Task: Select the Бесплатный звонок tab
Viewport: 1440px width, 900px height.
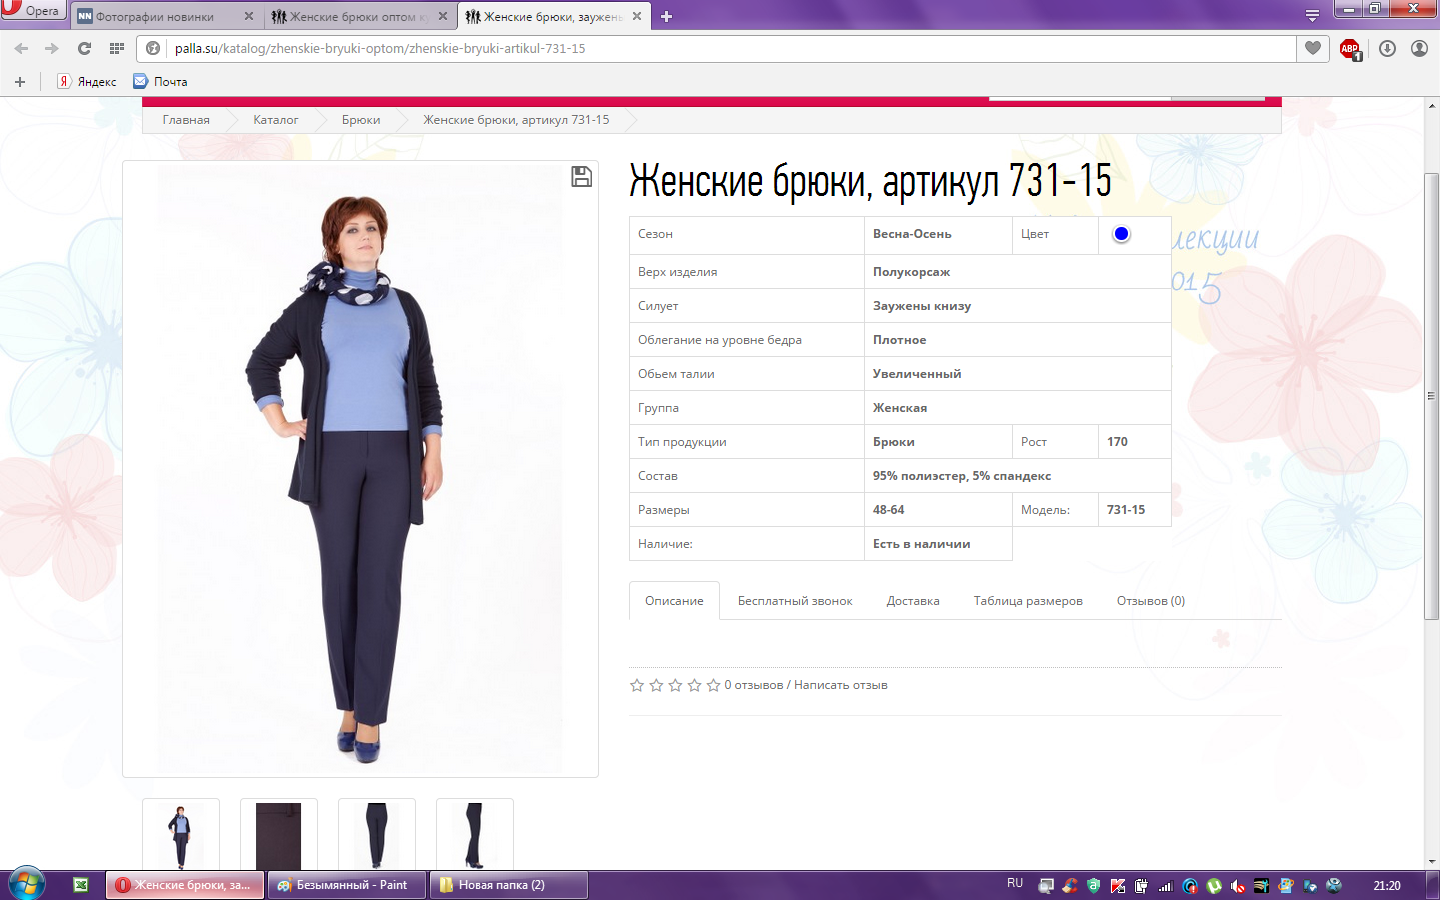Action: pyautogui.click(x=795, y=601)
